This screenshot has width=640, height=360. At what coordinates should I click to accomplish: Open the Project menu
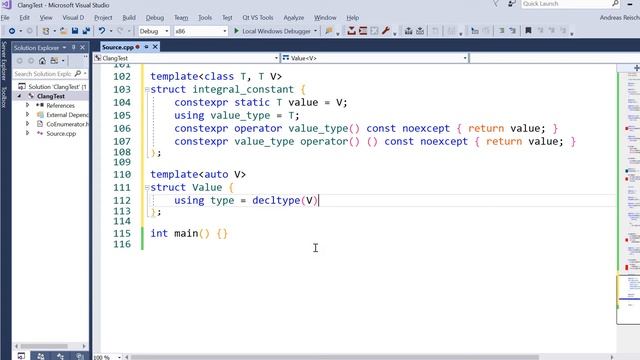tap(103, 18)
